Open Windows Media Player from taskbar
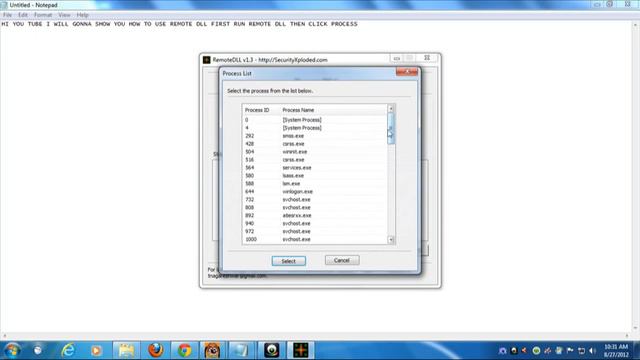Viewport: 640px width, 360px height. pyautogui.click(x=97, y=350)
